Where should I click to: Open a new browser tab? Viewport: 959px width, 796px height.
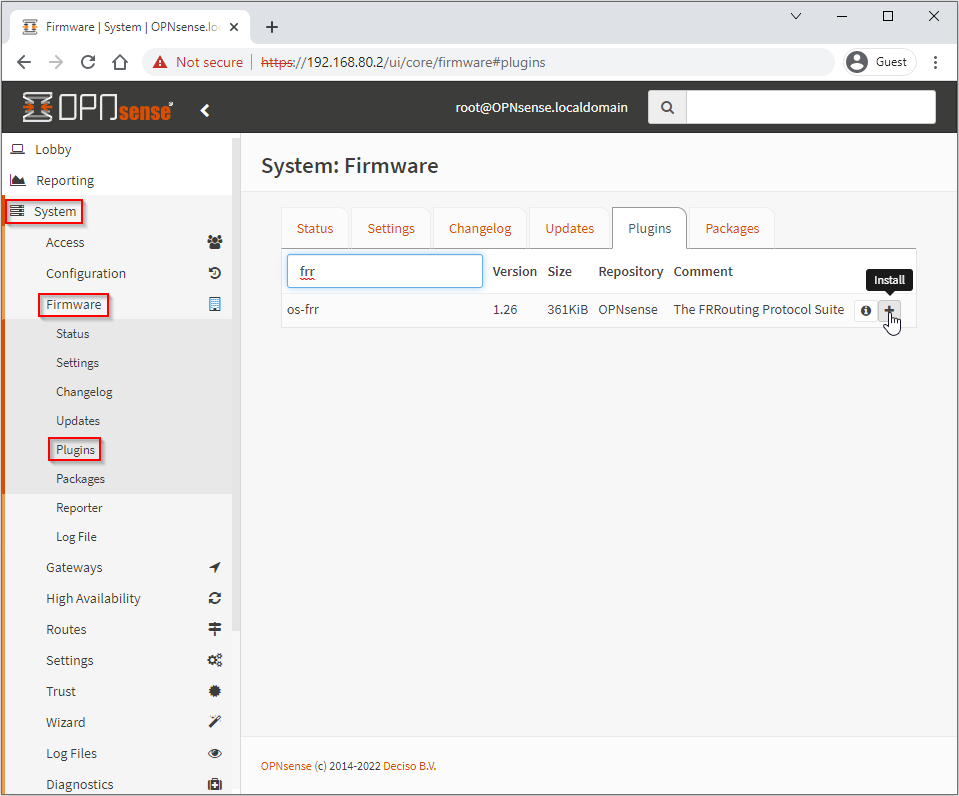272,27
